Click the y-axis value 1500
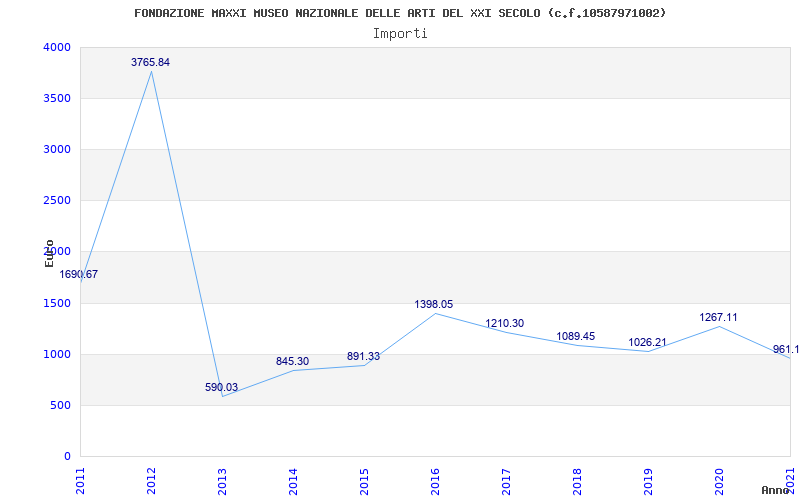This screenshot has width=800, height=500. [55, 304]
